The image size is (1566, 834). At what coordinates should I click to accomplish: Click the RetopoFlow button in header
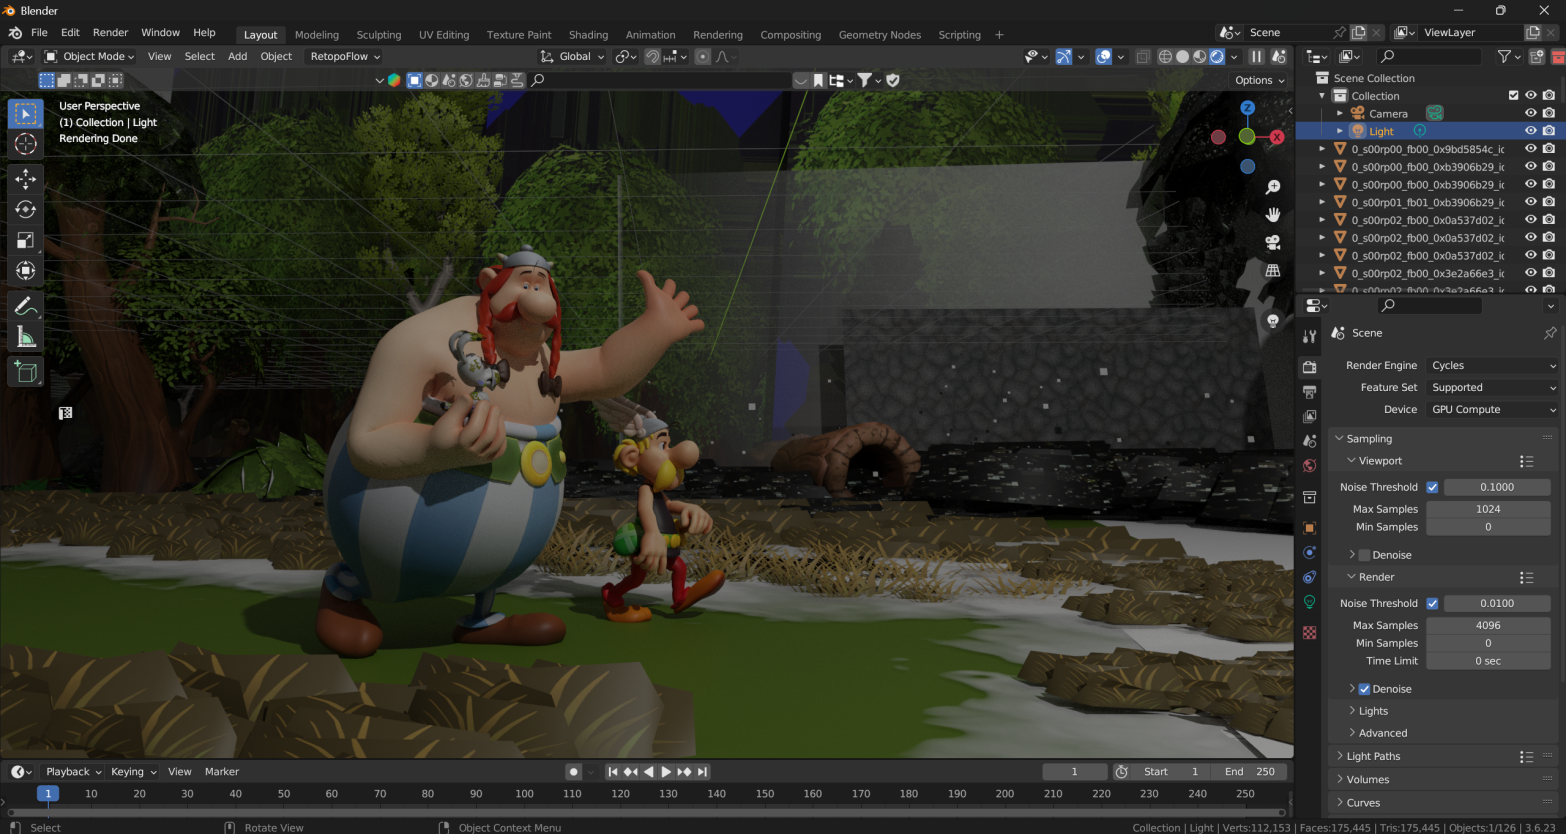tap(345, 57)
